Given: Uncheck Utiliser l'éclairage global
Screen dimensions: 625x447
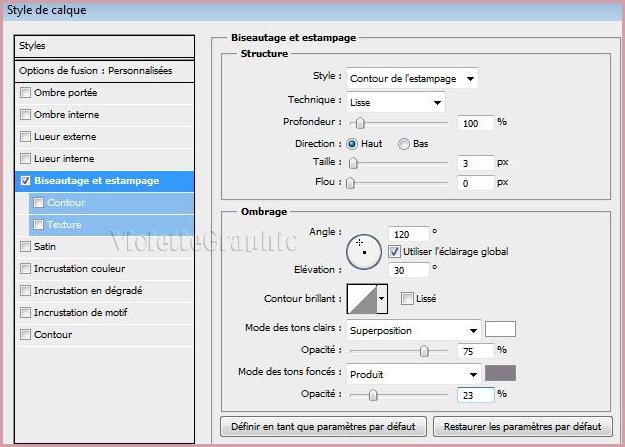Looking at the screenshot, I should point(394,251).
